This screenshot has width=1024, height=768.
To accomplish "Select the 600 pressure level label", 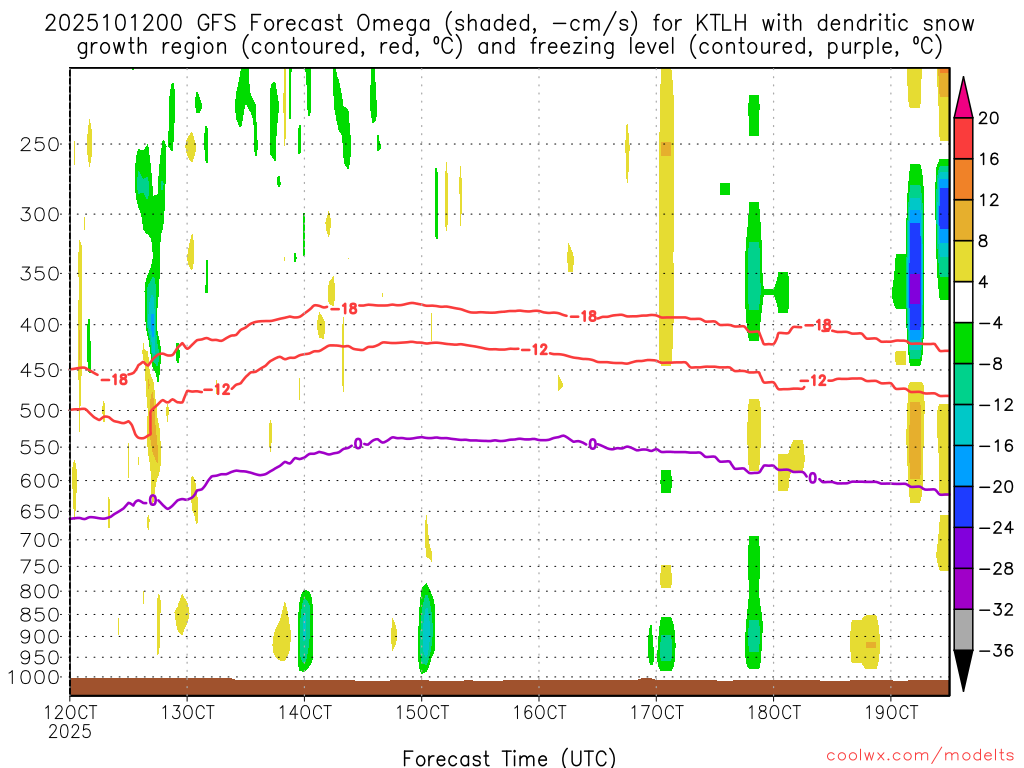I will pos(39,481).
